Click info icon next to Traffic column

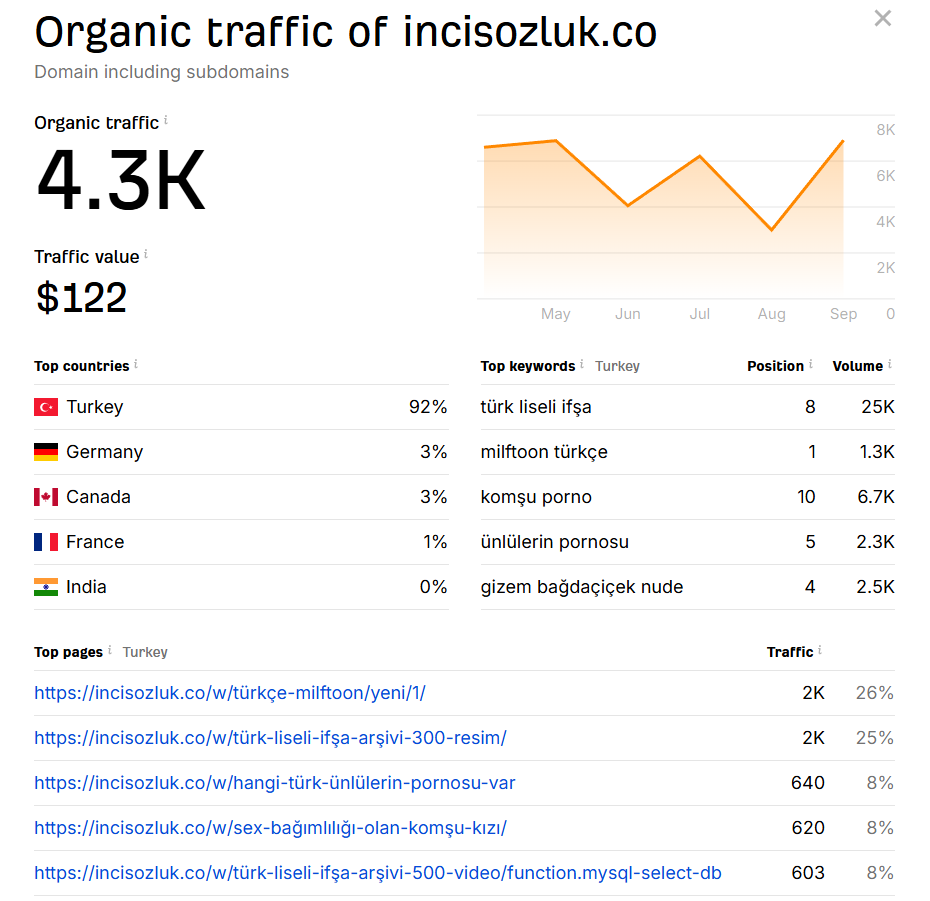[820, 650]
